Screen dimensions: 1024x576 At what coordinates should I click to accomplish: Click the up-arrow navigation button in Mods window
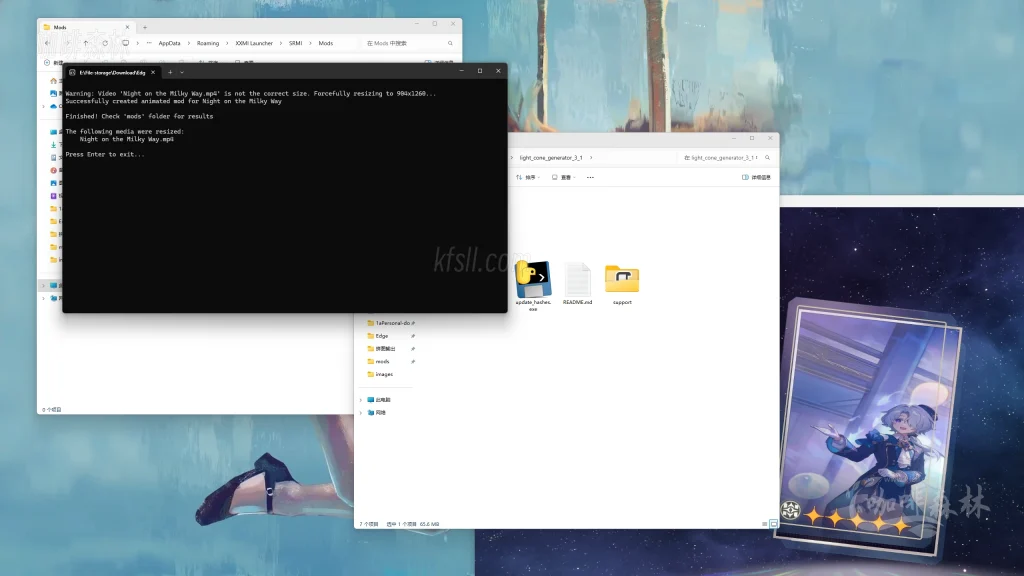click(86, 43)
